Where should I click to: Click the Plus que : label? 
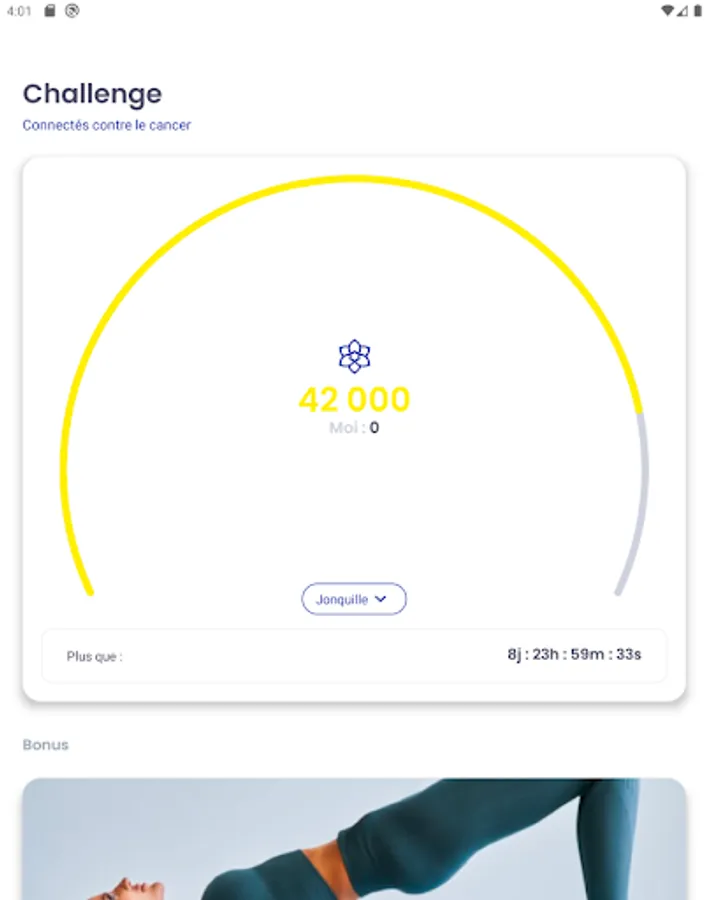coord(95,657)
